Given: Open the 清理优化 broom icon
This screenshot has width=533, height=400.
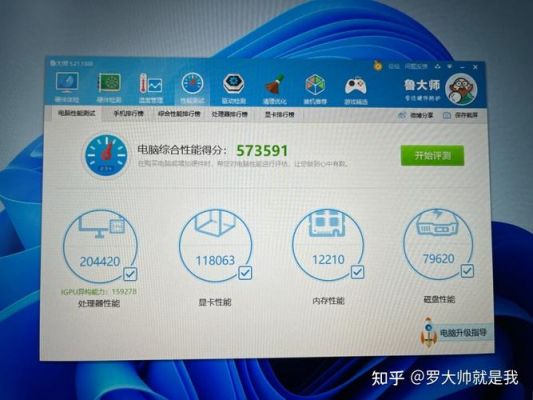Looking at the screenshot, I should [x=274, y=84].
